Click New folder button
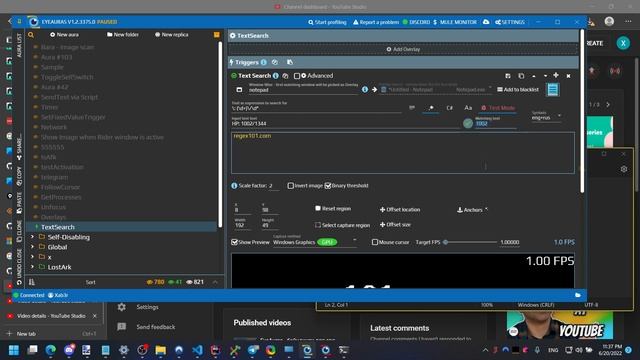 point(123,35)
